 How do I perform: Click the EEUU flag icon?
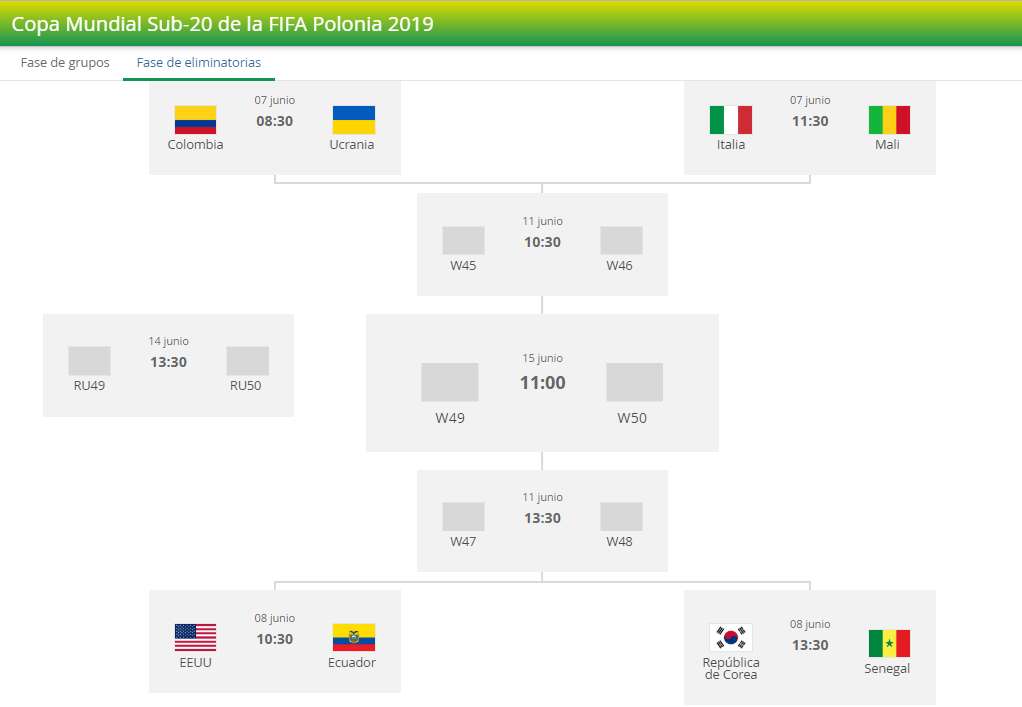(x=195, y=637)
